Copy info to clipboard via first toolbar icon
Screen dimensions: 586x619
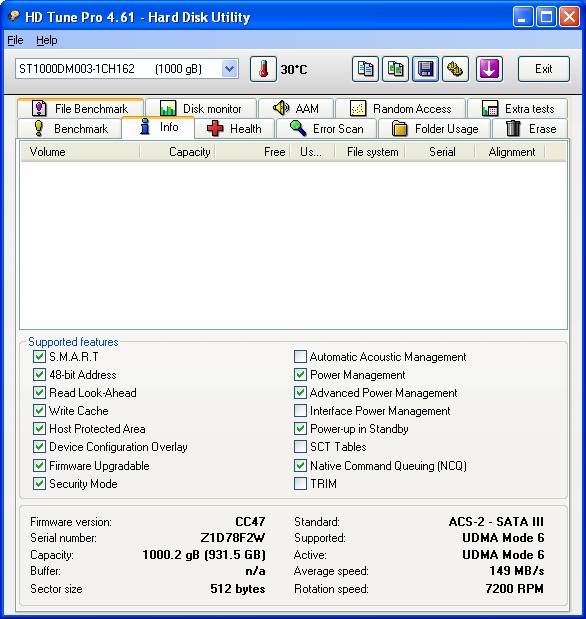(365, 69)
